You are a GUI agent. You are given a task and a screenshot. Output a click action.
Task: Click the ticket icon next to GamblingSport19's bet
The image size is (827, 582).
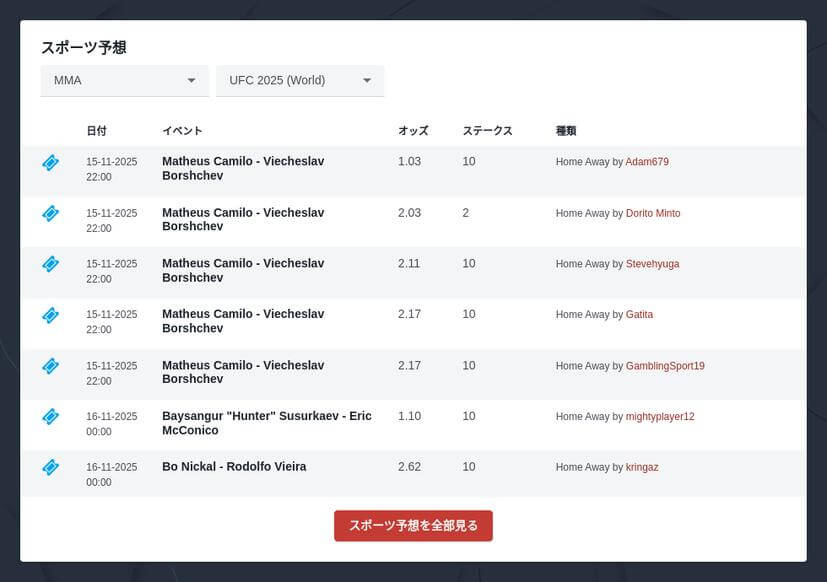(x=50, y=366)
